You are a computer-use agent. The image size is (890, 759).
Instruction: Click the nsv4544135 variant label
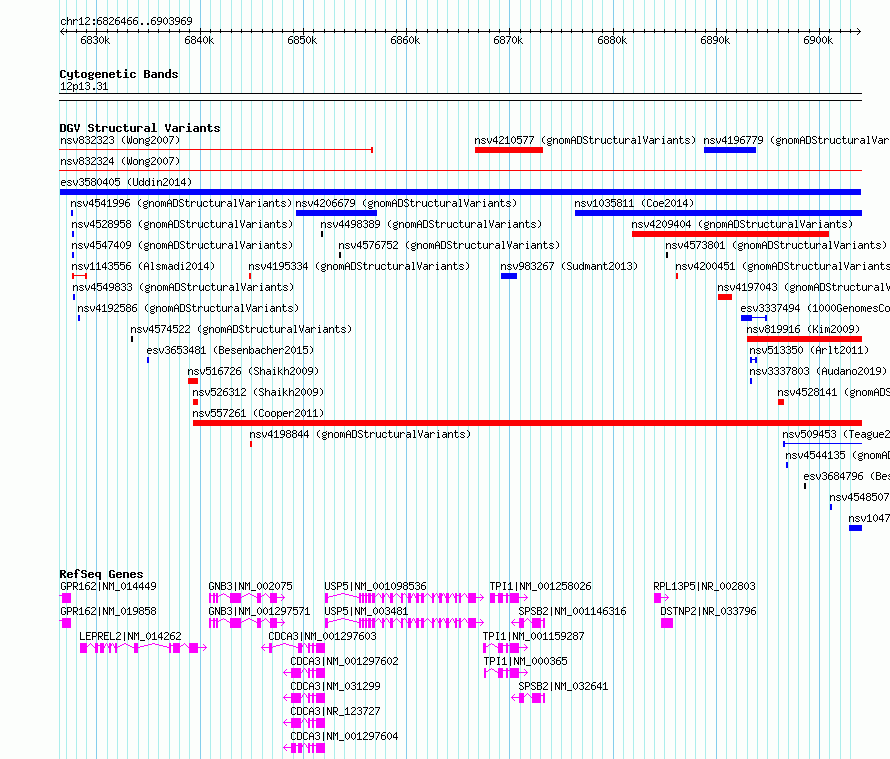coord(837,455)
